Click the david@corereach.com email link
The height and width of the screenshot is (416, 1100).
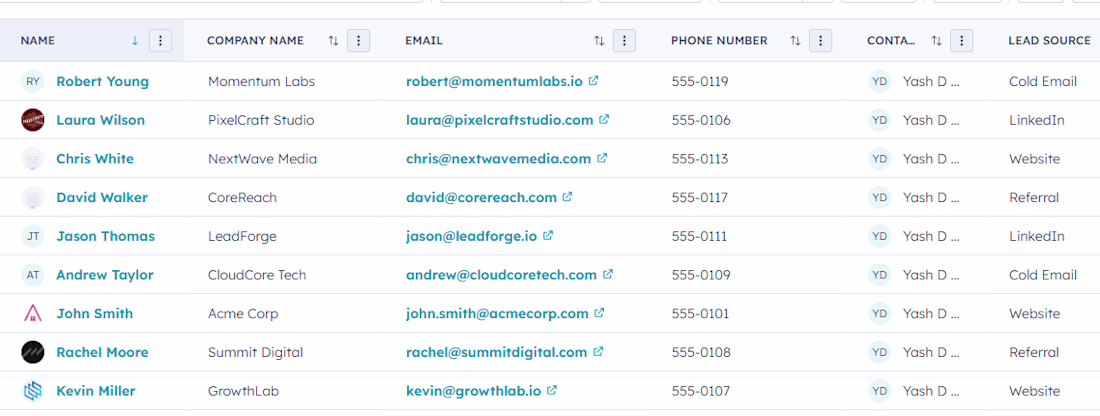tap(481, 198)
